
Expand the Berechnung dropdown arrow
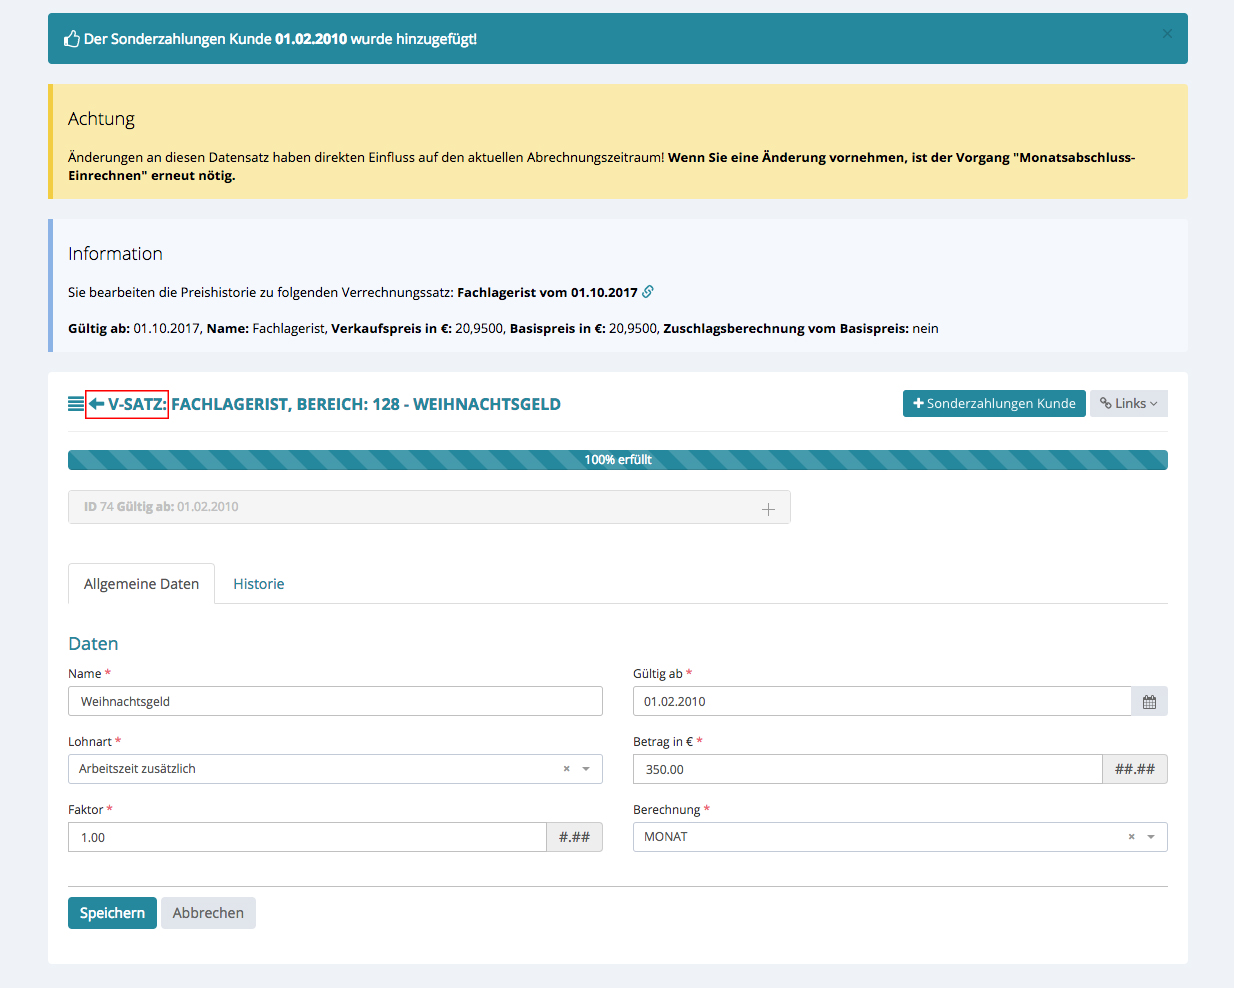tap(1151, 837)
